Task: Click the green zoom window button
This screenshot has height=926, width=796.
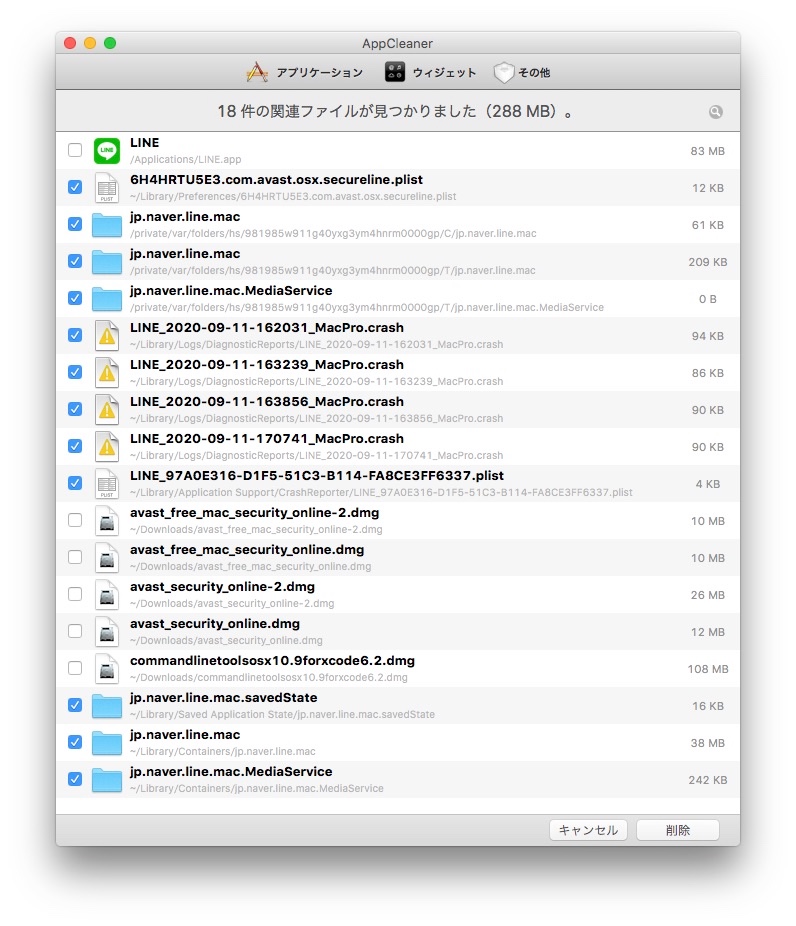Action: tap(110, 43)
